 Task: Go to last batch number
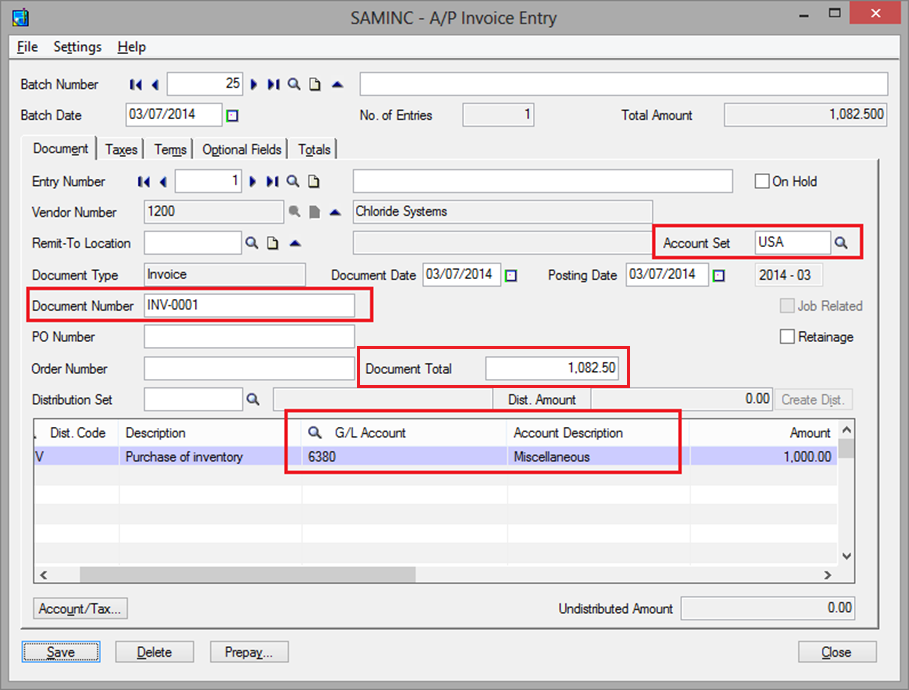point(274,85)
